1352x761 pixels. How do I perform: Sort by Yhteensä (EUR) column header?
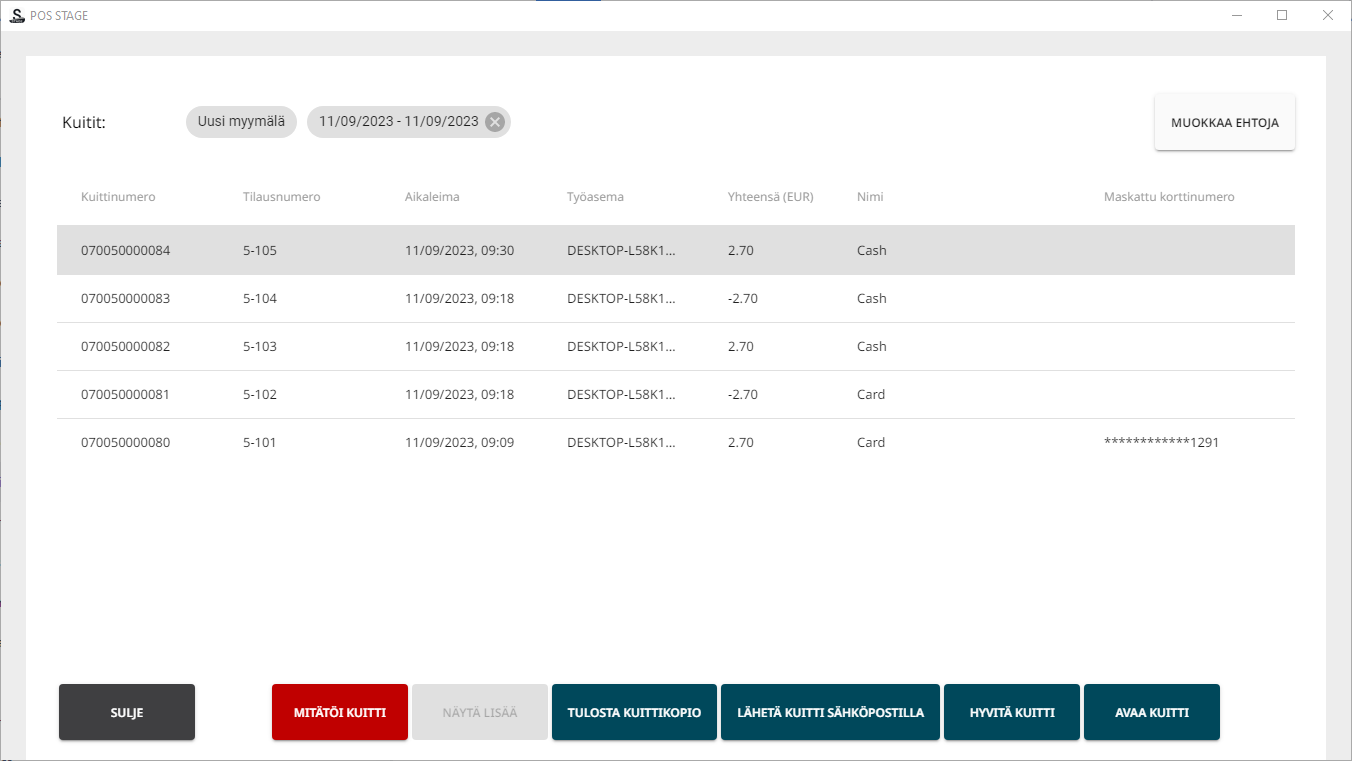[770, 197]
